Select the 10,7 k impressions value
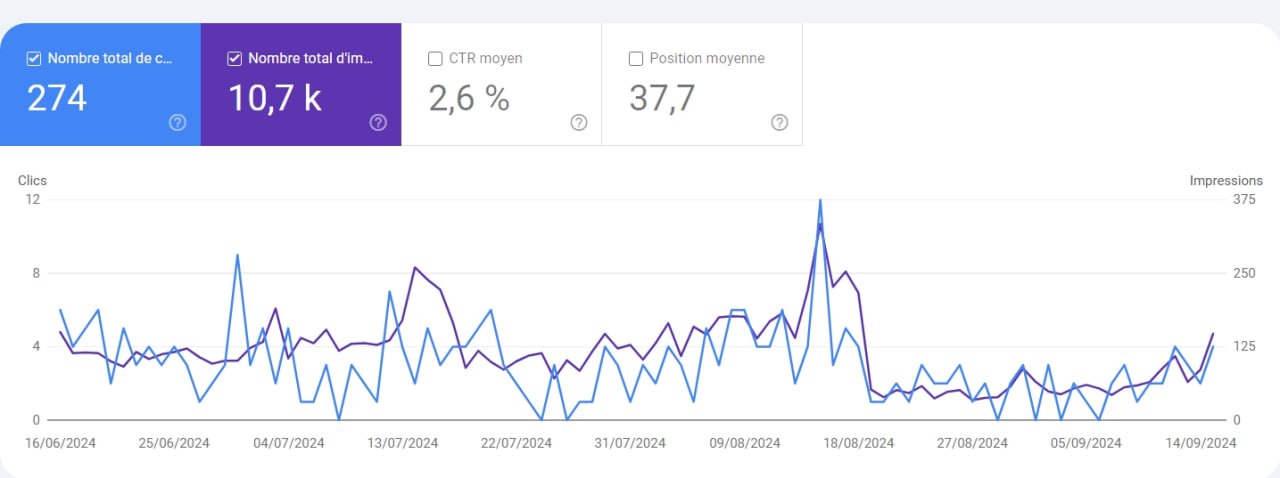The width and height of the screenshot is (1280, 478). [275, 98]
